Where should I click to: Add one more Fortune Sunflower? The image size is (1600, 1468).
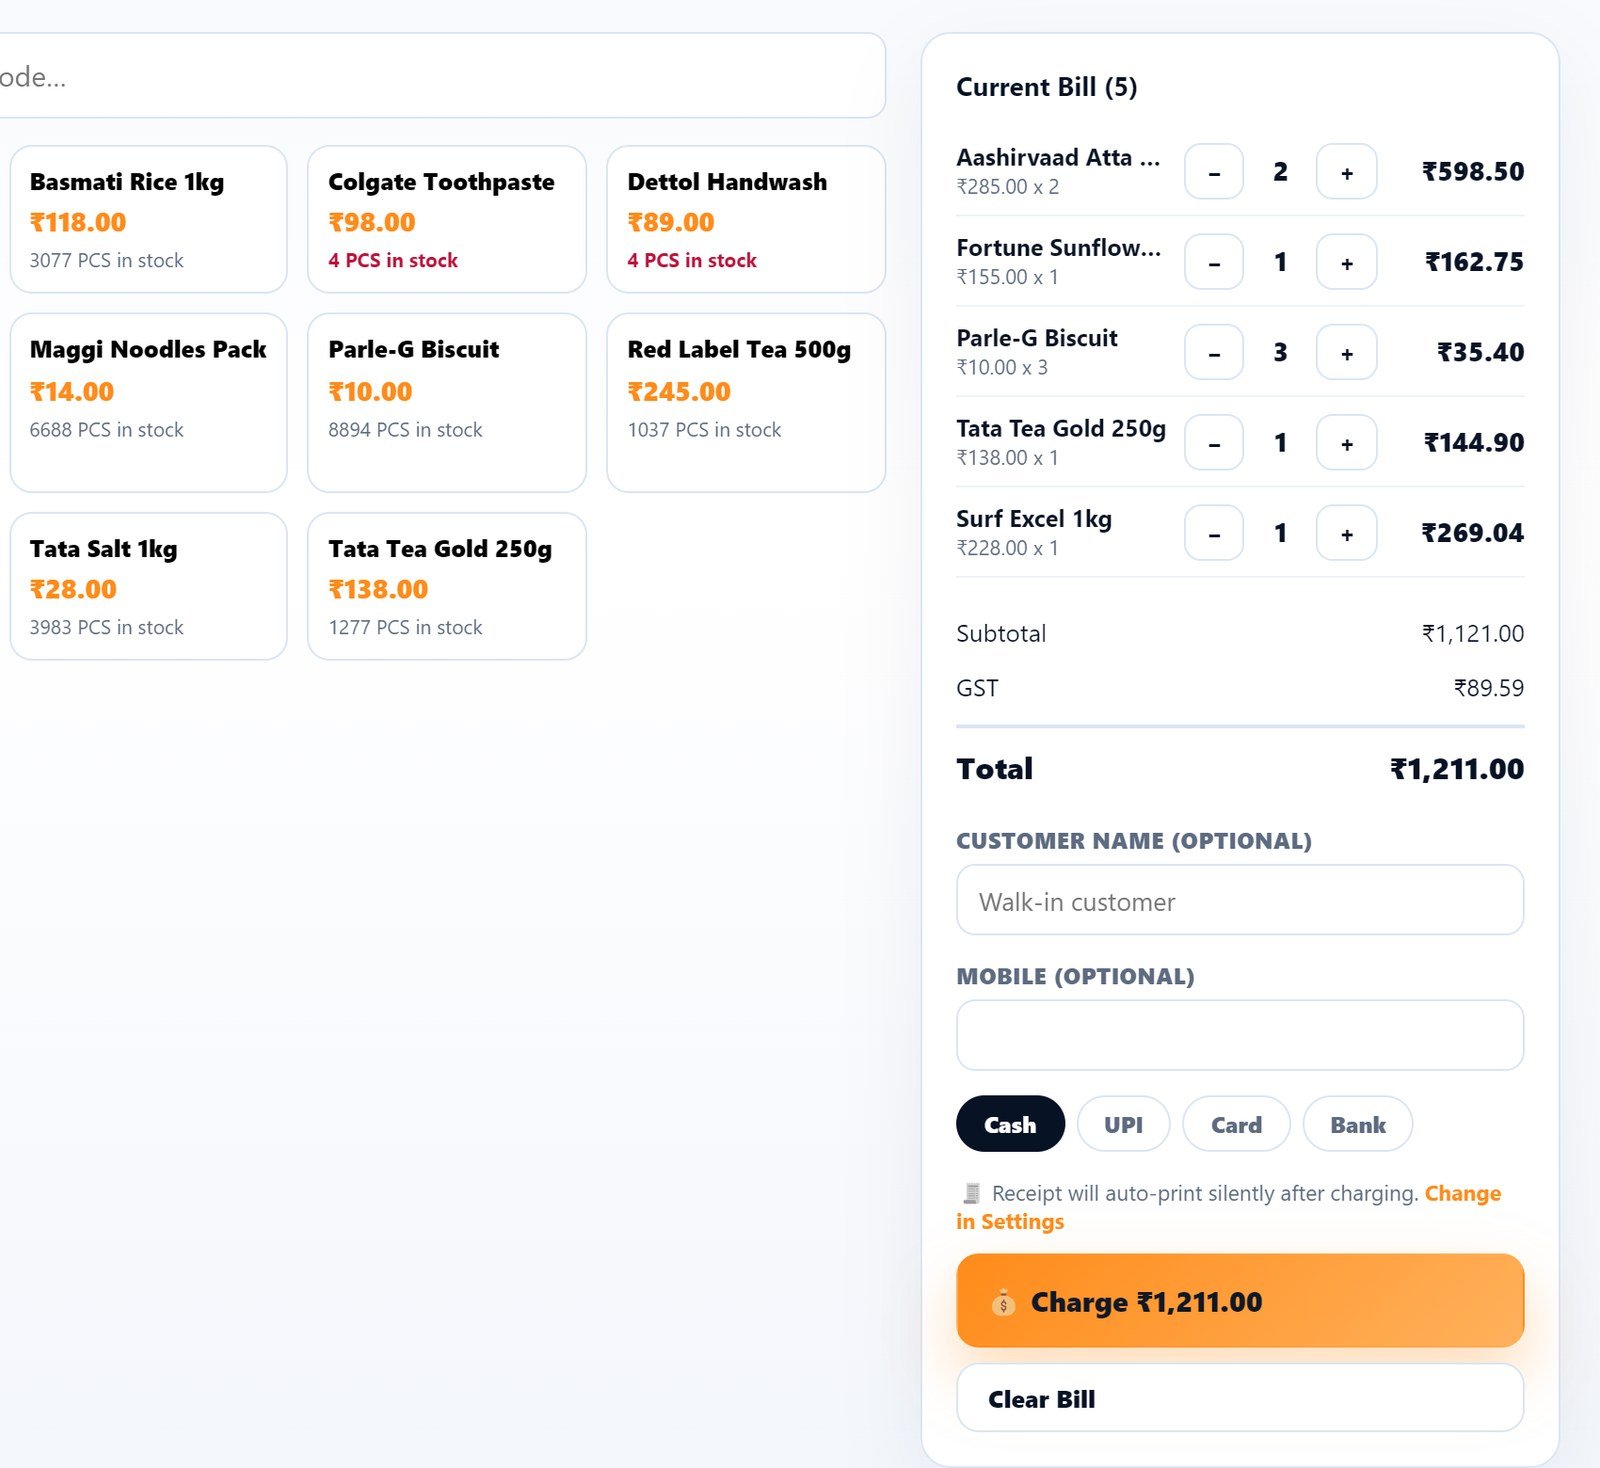pyautogui.click(x=1347, y=262)
